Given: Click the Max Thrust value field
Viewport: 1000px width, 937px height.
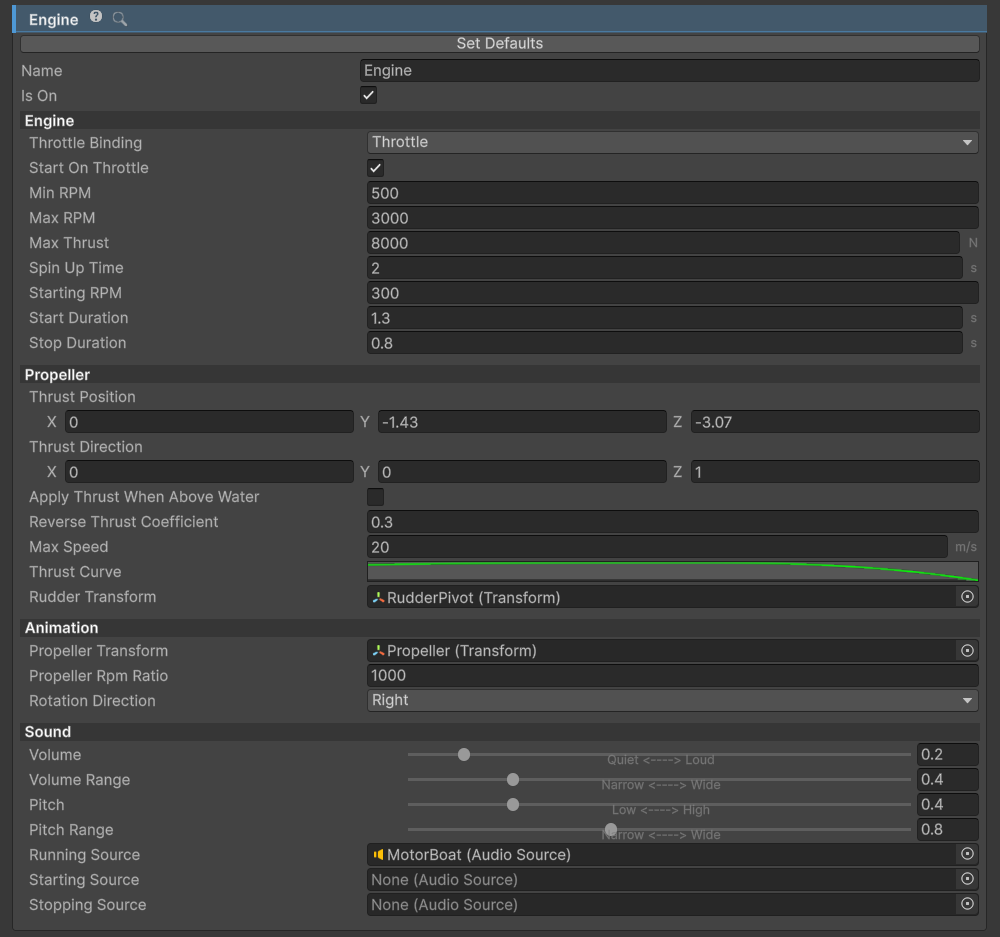Looking at the screenshot, I should coord(663,243).
